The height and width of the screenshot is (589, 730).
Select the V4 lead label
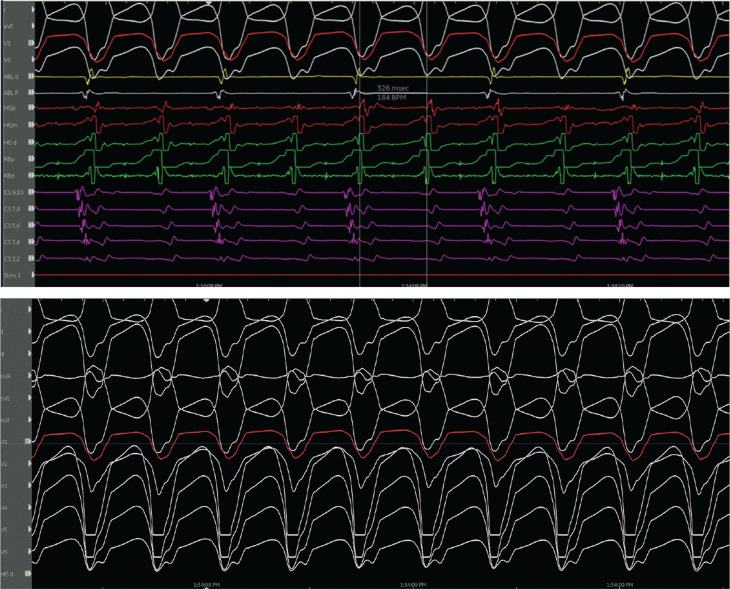point(4,508)
